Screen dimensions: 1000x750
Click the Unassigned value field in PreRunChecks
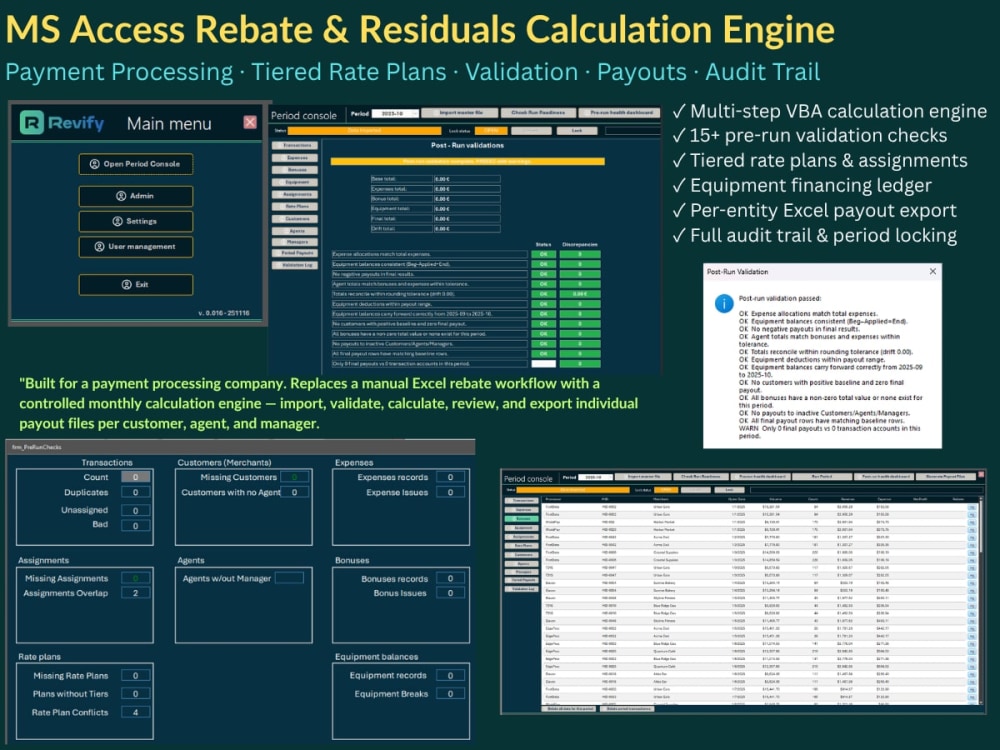pyautogui.click(x=135, y=510)
